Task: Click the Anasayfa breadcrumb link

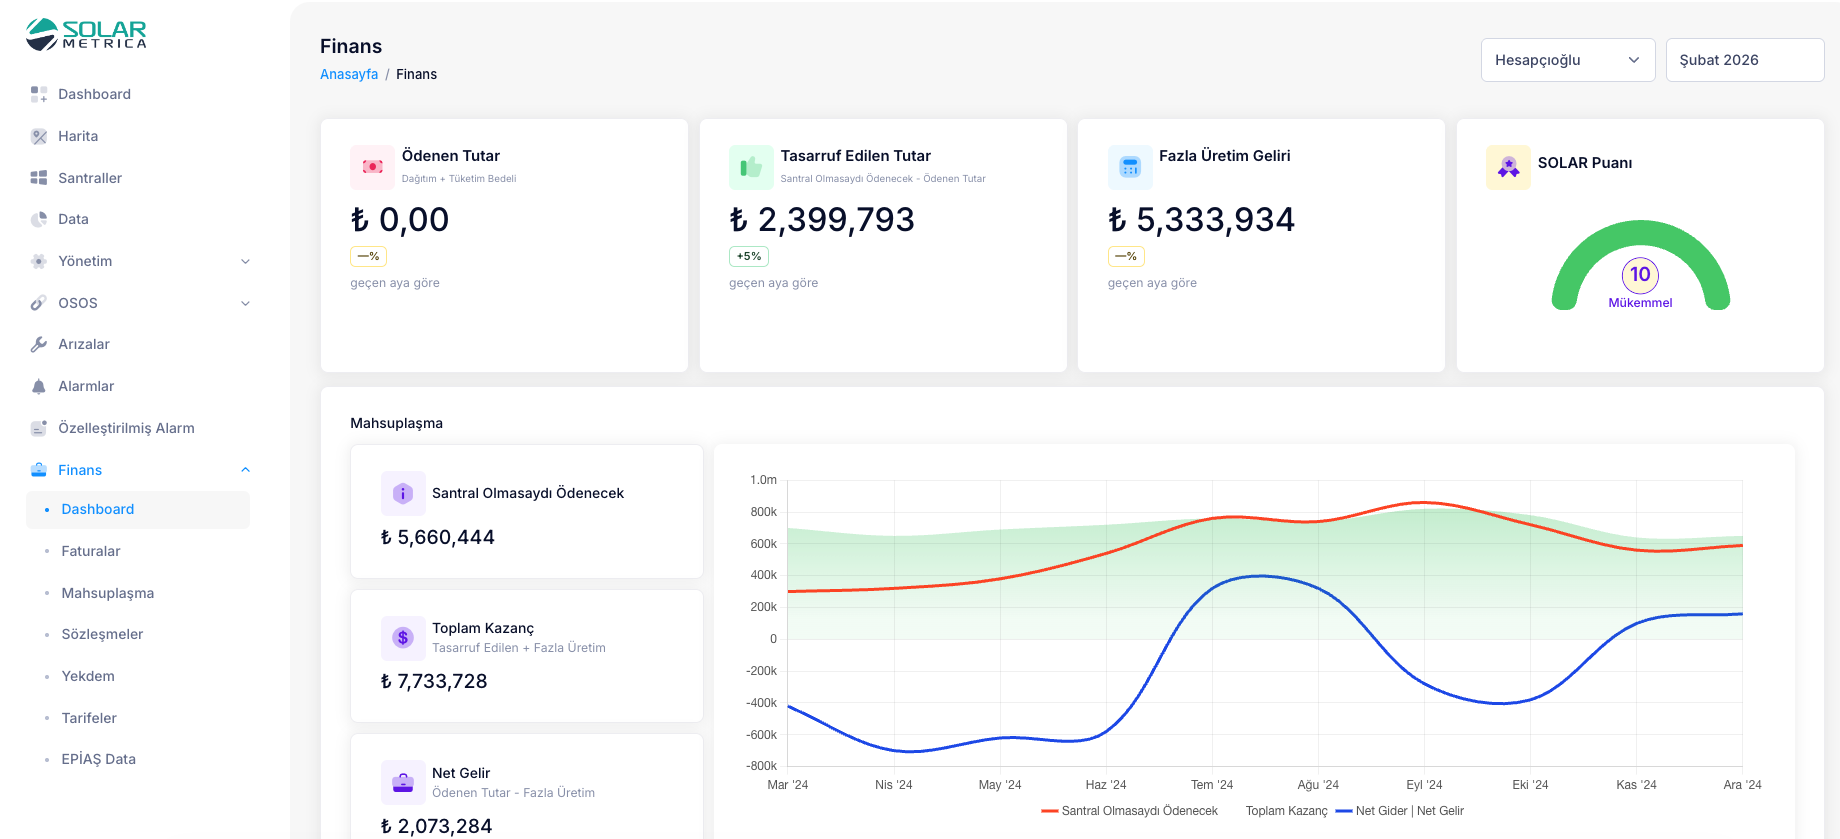Action: point(349,74)
